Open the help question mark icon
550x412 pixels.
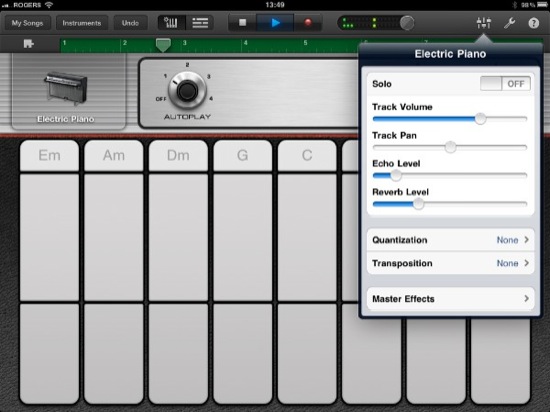tap(534, 23)
